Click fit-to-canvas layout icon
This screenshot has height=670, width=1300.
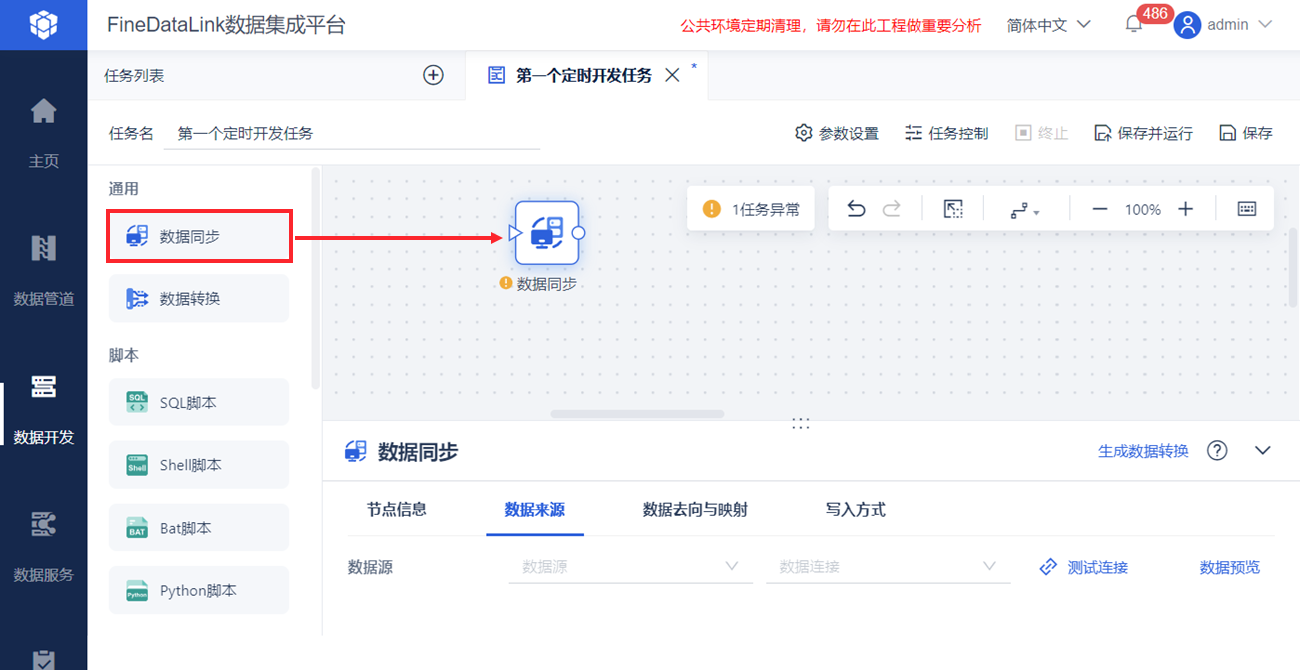[953, 209]
